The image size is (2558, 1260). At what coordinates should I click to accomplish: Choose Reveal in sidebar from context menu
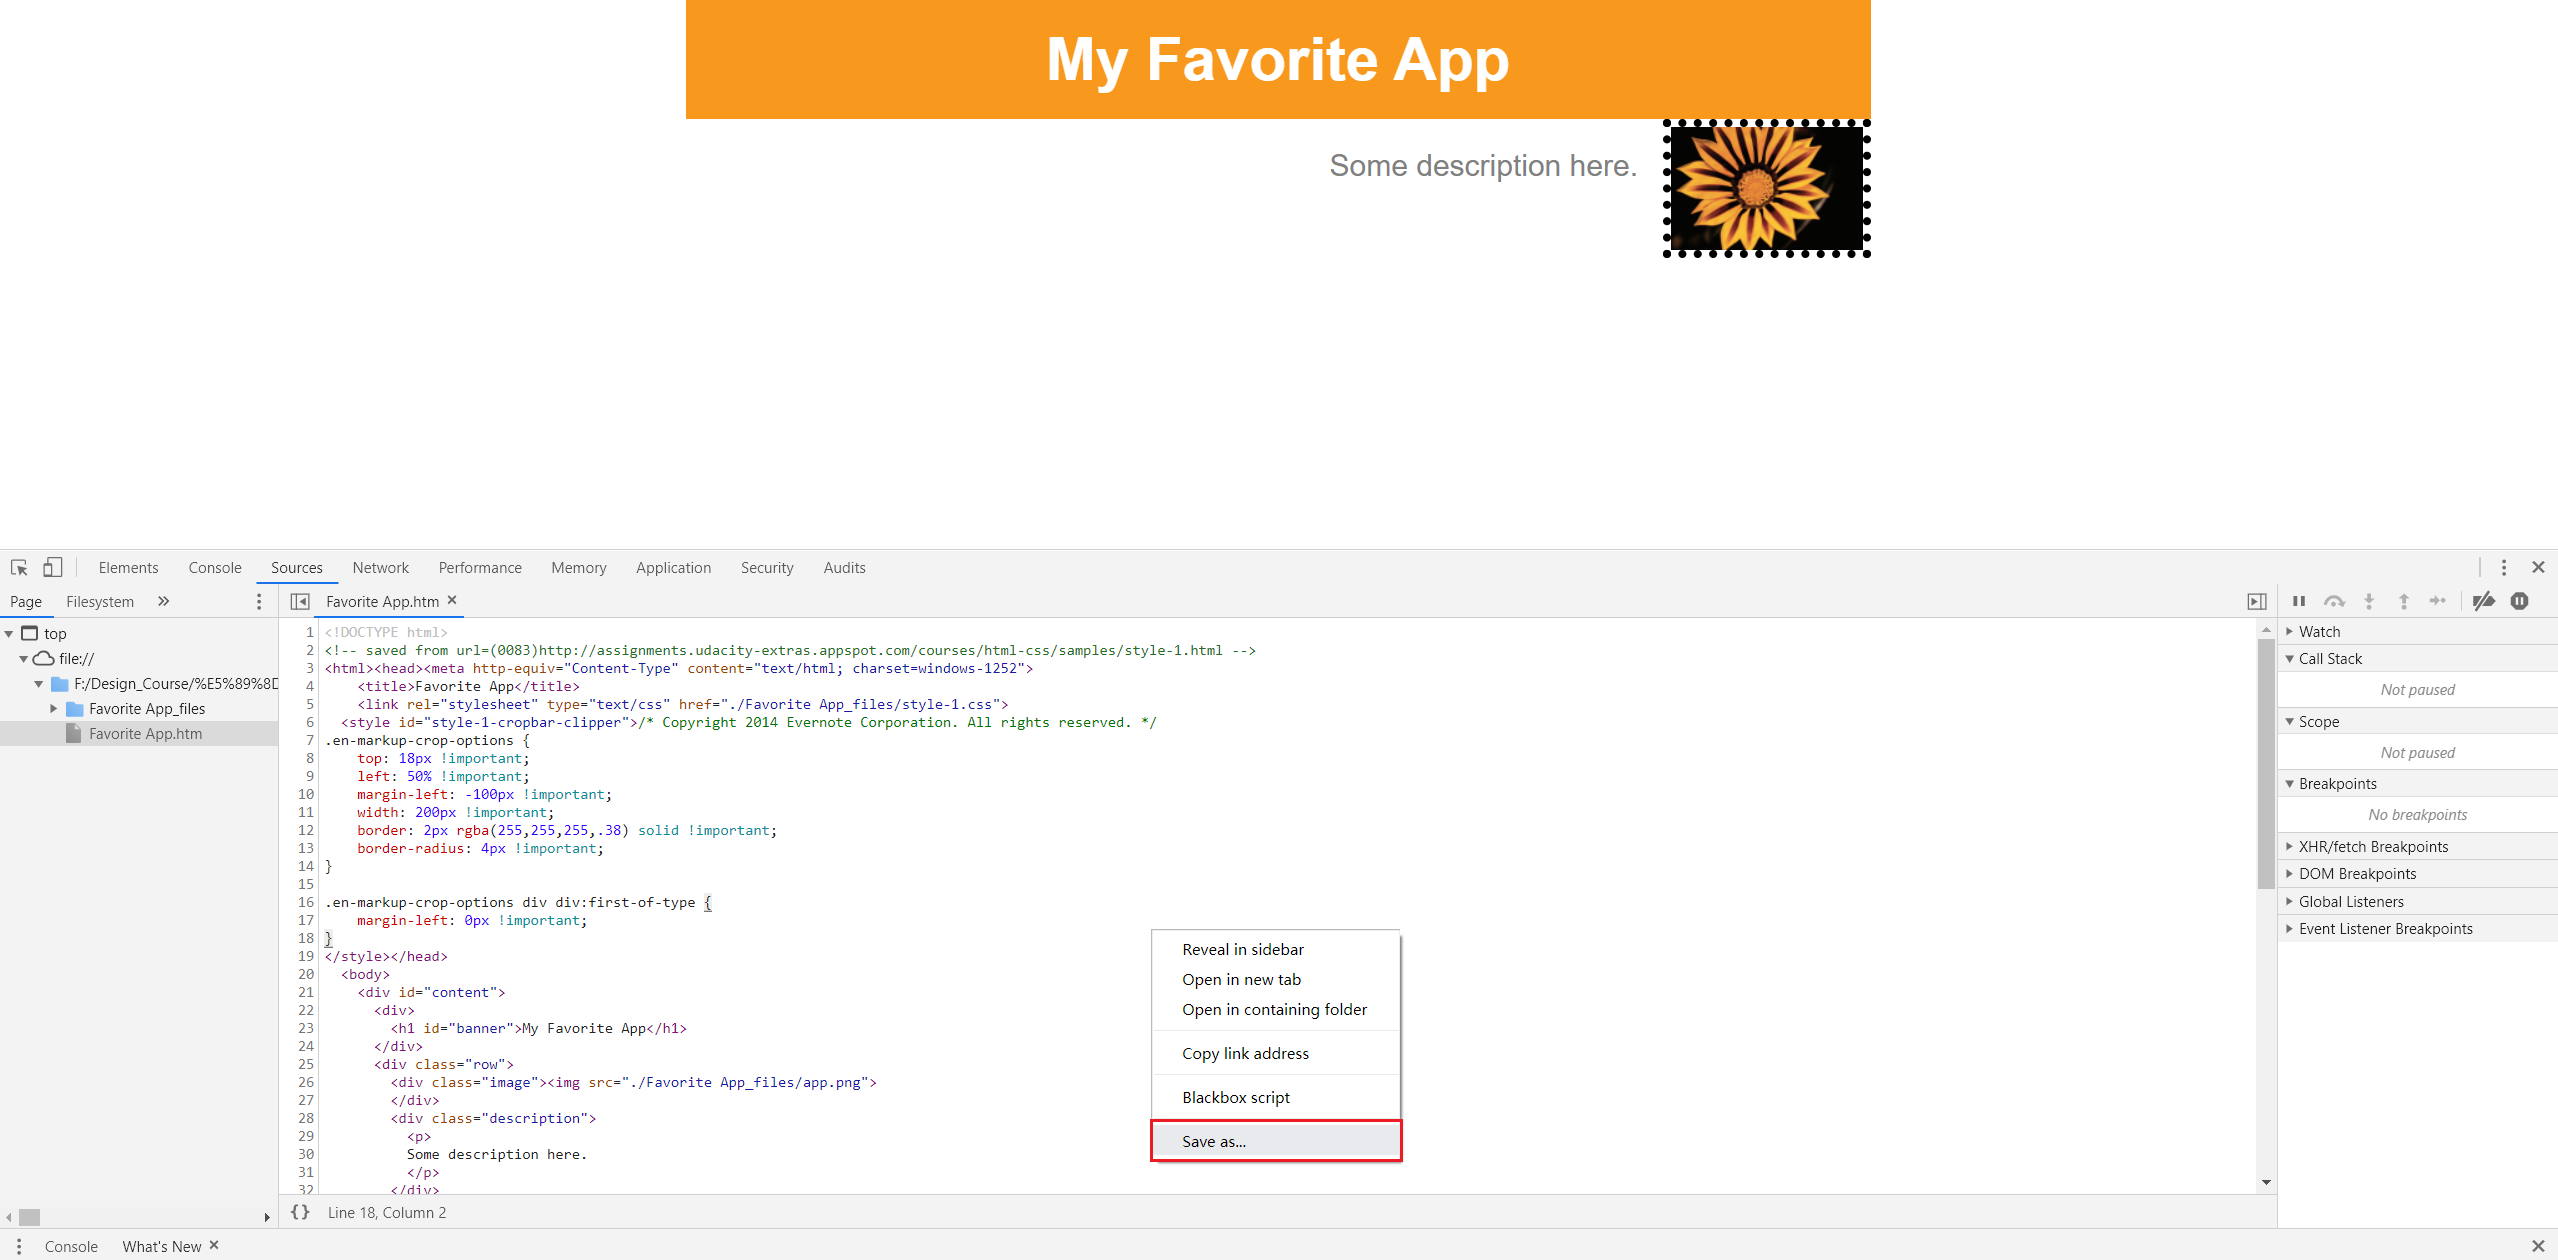point(1276,950)
